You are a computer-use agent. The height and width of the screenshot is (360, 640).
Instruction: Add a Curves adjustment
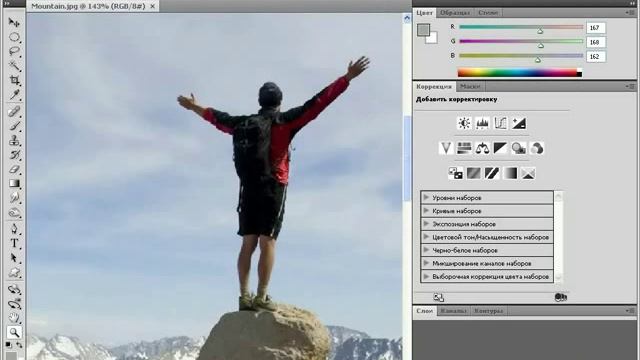[500, 123]
